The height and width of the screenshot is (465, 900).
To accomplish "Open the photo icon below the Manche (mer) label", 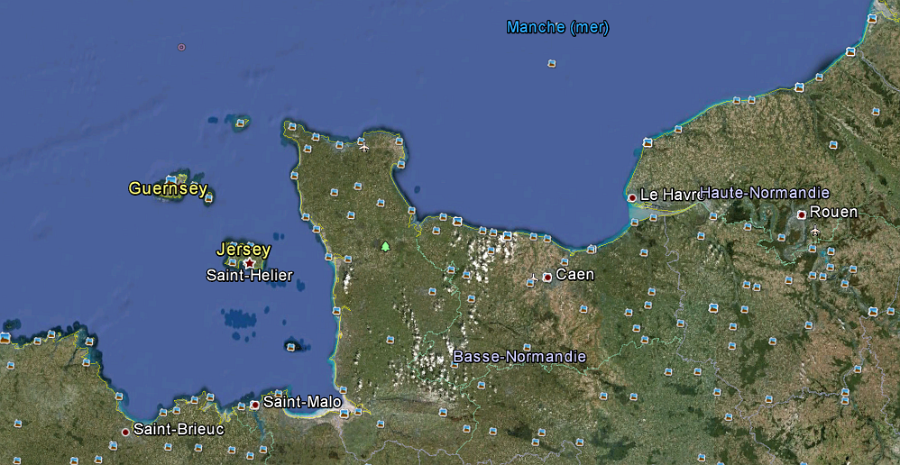I will (x=551, y=64).
